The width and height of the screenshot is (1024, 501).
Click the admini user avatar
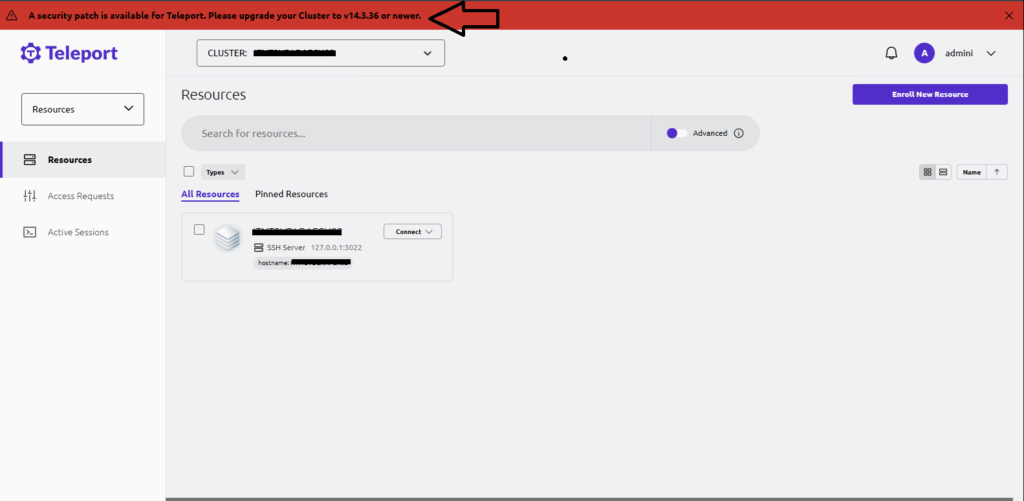pyautogui.click(x=924, y=53)
